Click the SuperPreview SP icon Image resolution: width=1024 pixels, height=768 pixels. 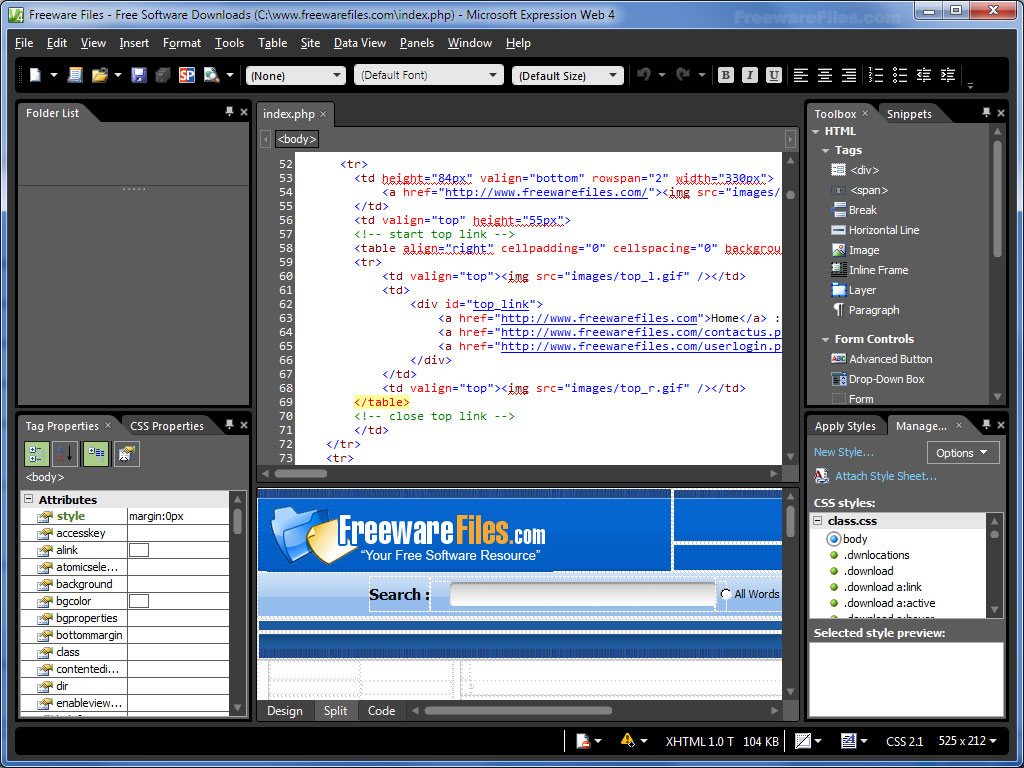tap(187, 75)
